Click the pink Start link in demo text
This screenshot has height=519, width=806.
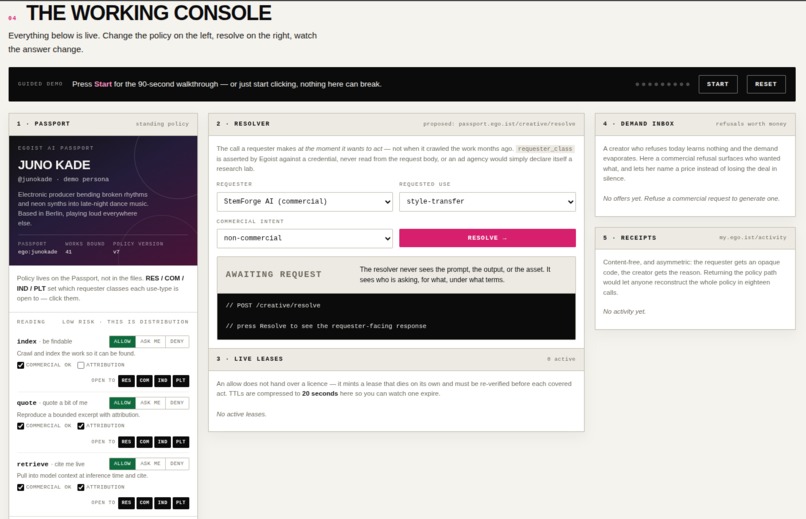103,84
